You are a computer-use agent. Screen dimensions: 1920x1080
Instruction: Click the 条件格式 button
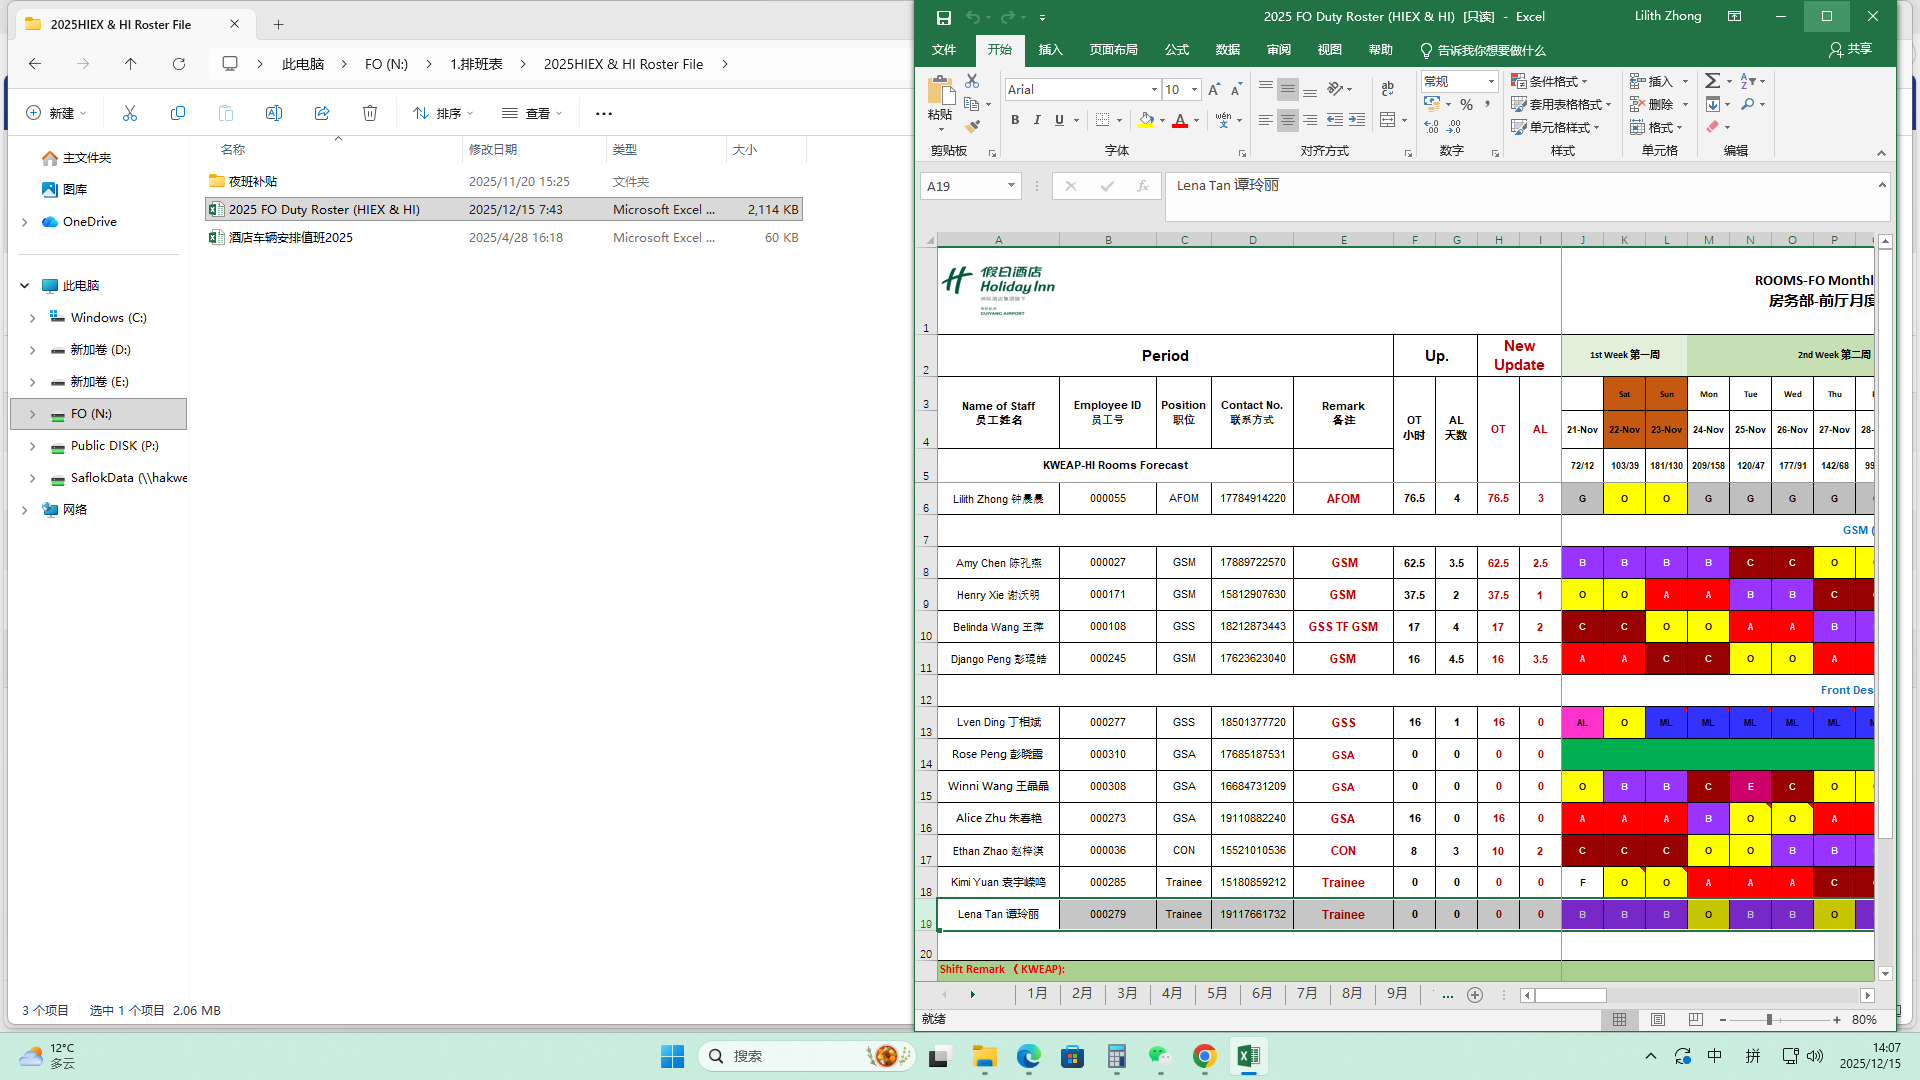click(1548, 81)
